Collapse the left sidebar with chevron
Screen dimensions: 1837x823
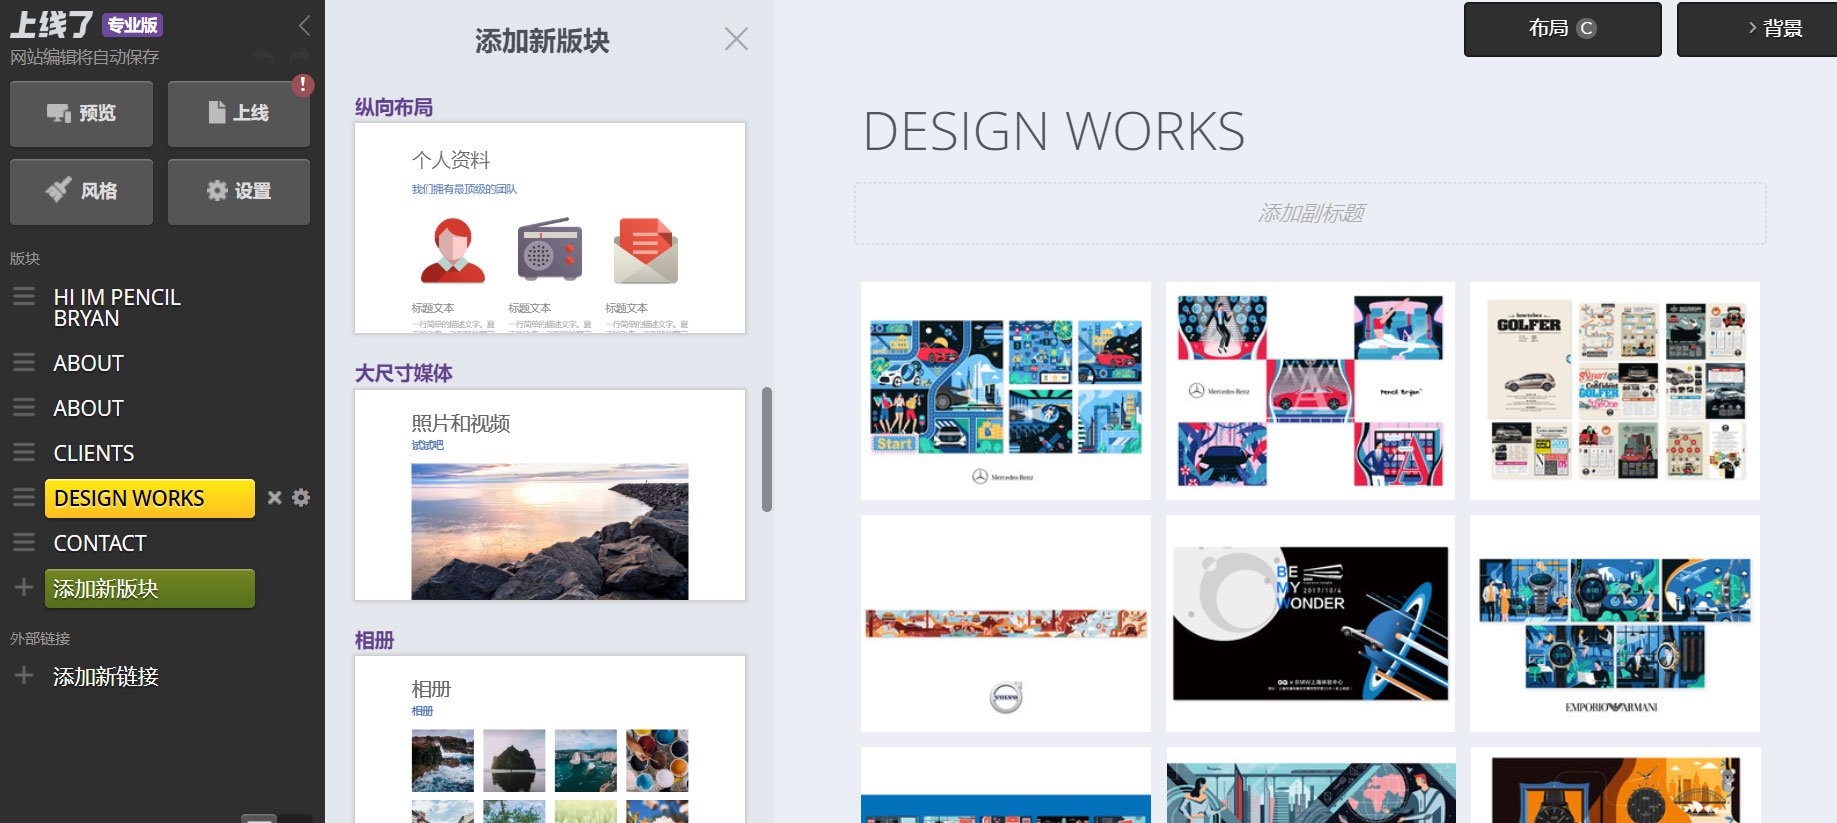point(304,26)
